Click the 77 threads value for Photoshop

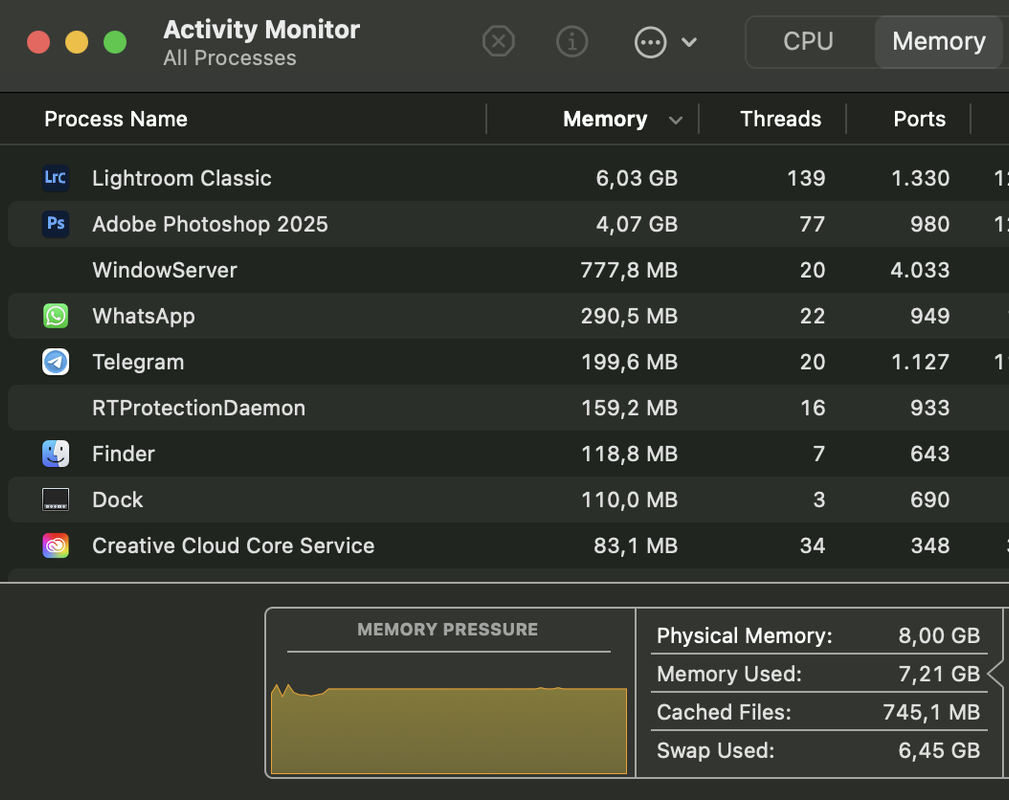[x=812, y=224]
